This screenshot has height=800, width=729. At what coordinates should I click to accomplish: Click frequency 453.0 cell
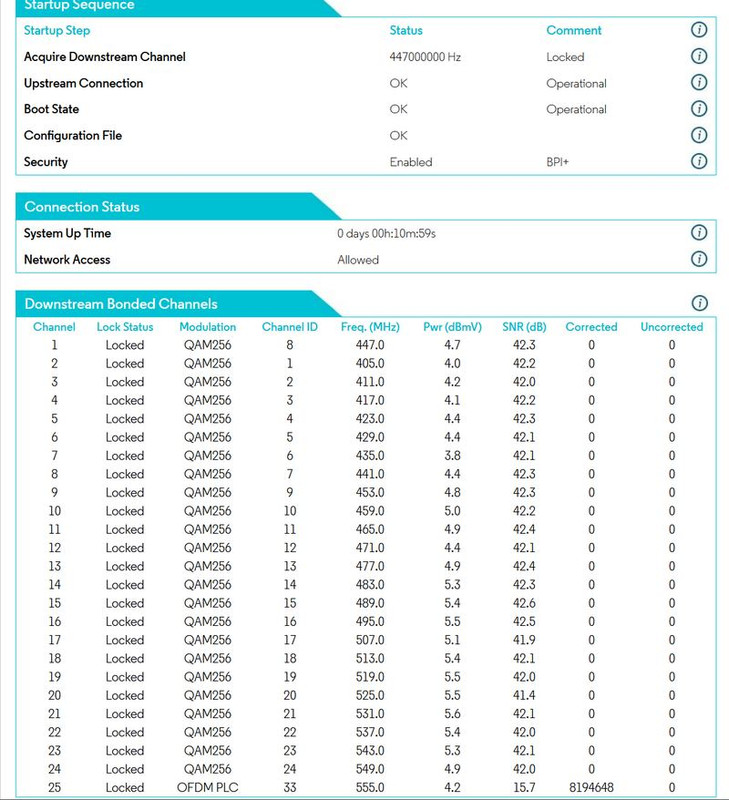[370, 493]
